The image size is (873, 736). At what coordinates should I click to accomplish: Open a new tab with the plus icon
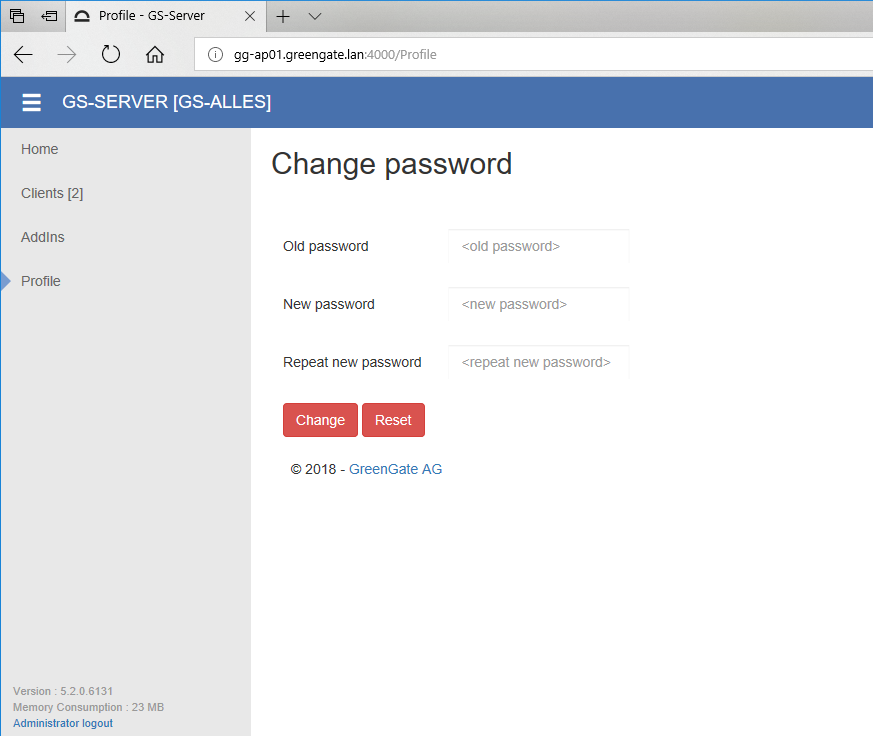tap(283, 16)
